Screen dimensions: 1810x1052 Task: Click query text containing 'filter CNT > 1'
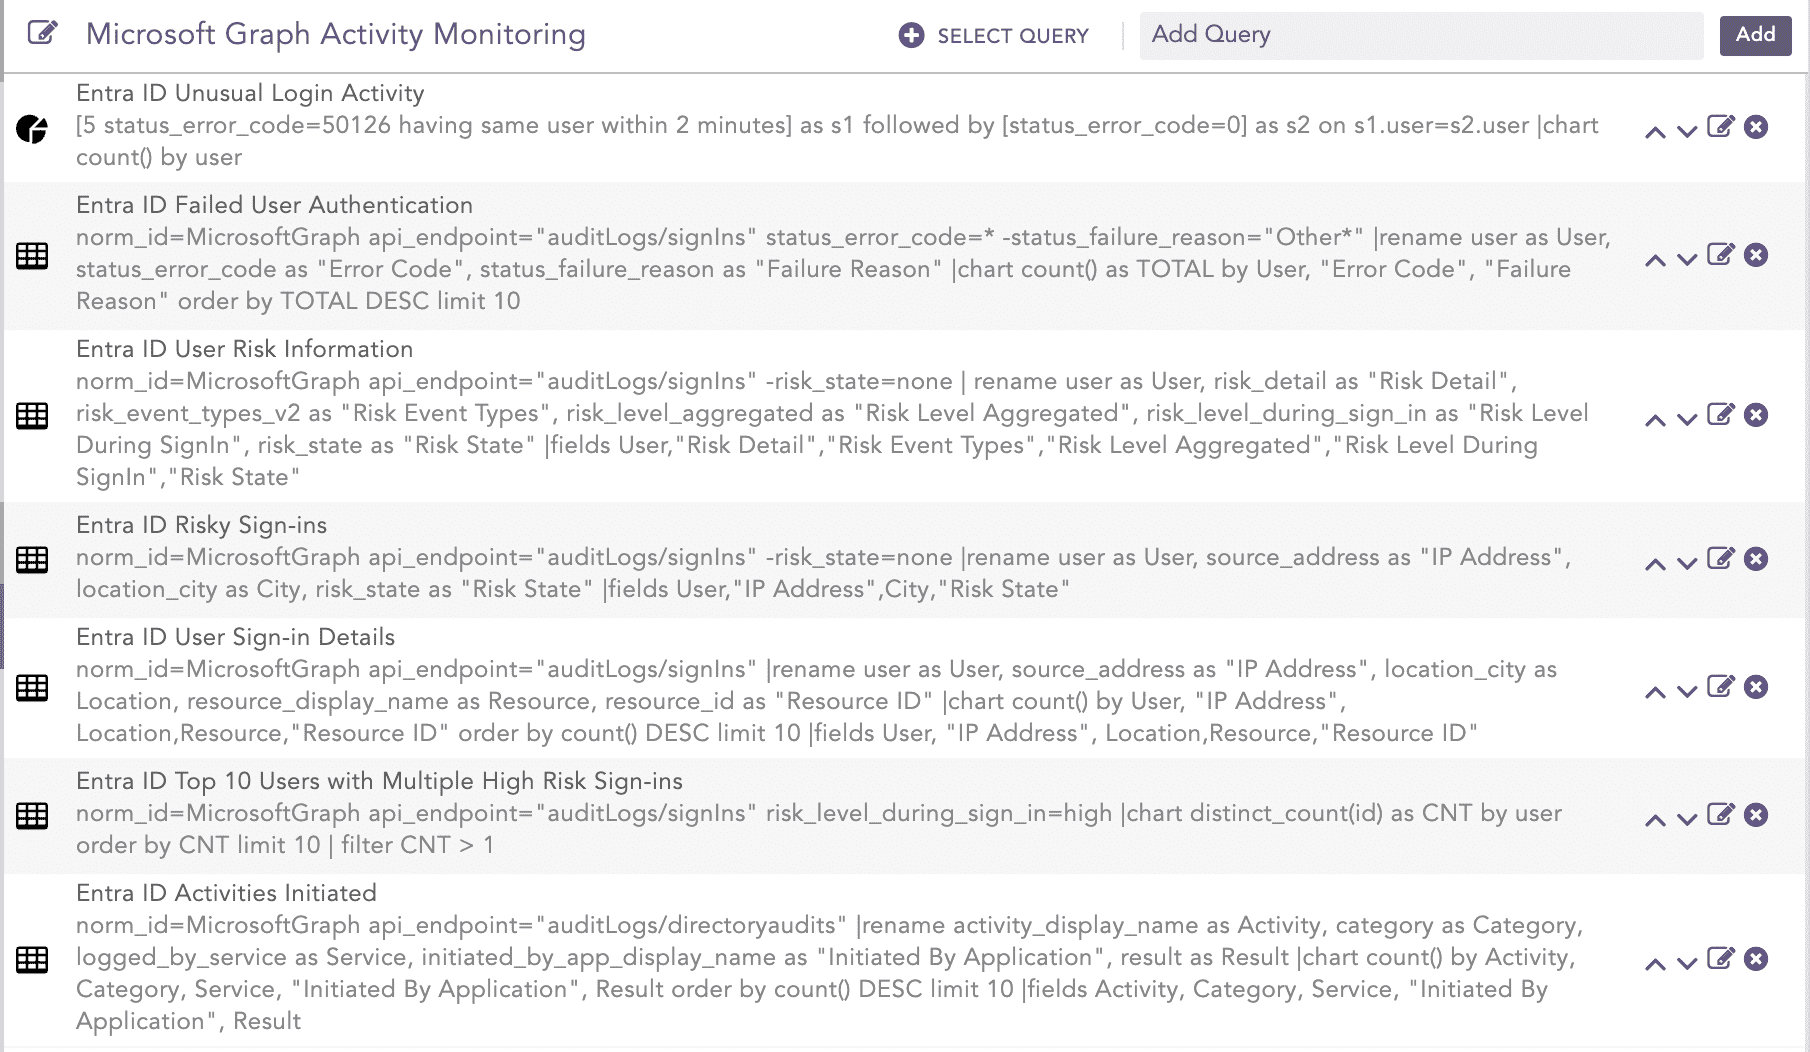819,829
